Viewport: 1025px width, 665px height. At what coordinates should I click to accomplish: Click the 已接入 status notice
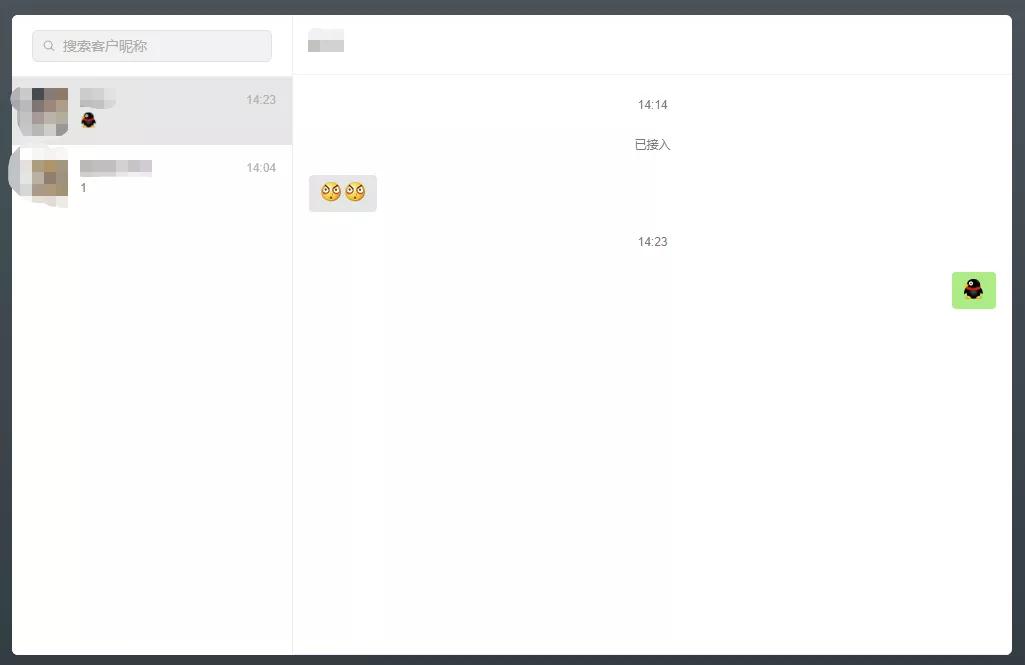652,145
